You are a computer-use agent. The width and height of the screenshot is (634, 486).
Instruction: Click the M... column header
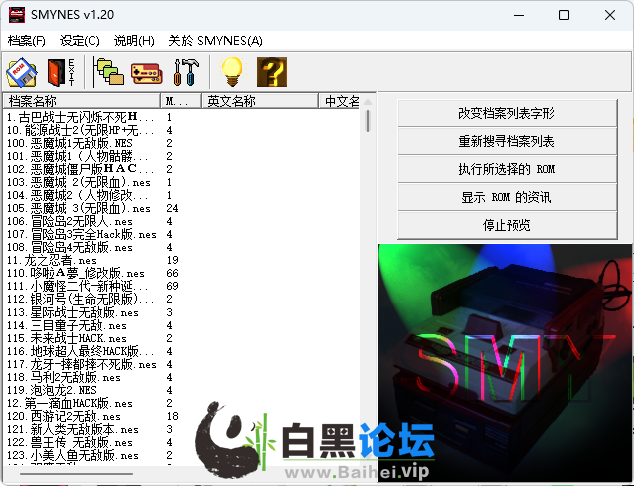[x=181, y=101]
